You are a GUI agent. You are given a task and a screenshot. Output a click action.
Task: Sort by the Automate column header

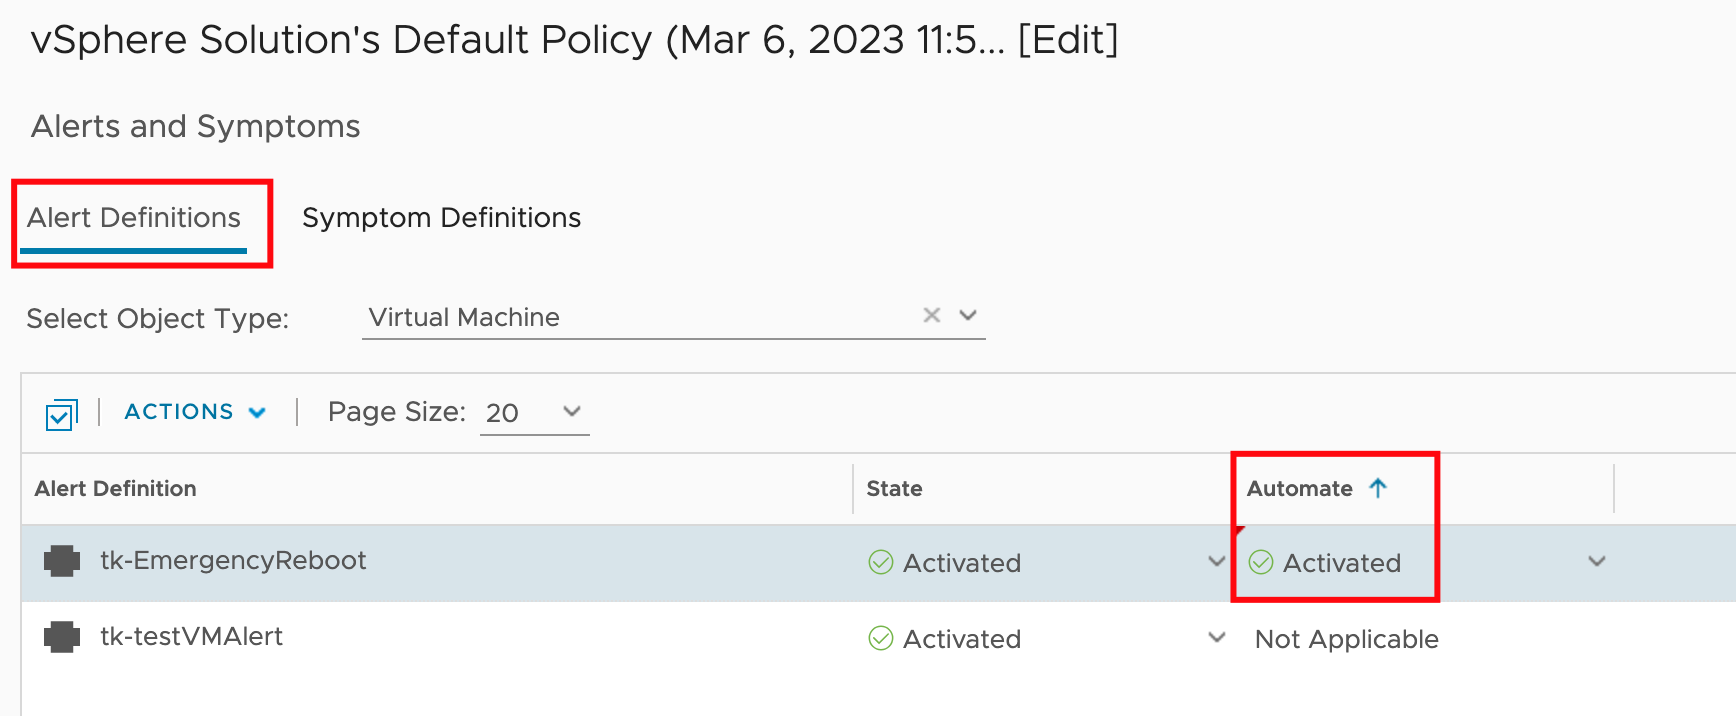(1299, 489)
